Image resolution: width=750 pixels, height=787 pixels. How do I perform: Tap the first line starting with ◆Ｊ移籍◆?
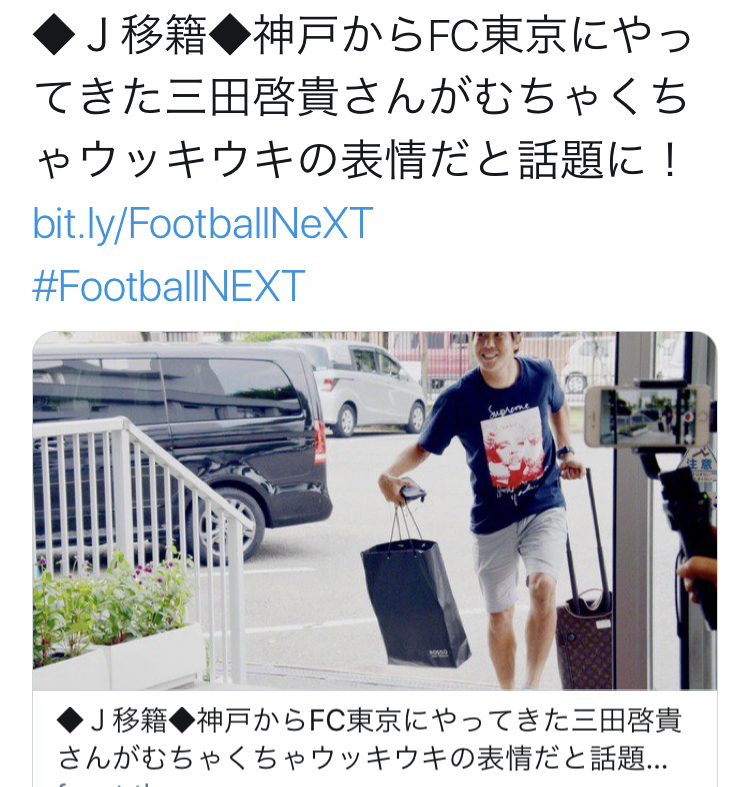click(x=362, y=36)
